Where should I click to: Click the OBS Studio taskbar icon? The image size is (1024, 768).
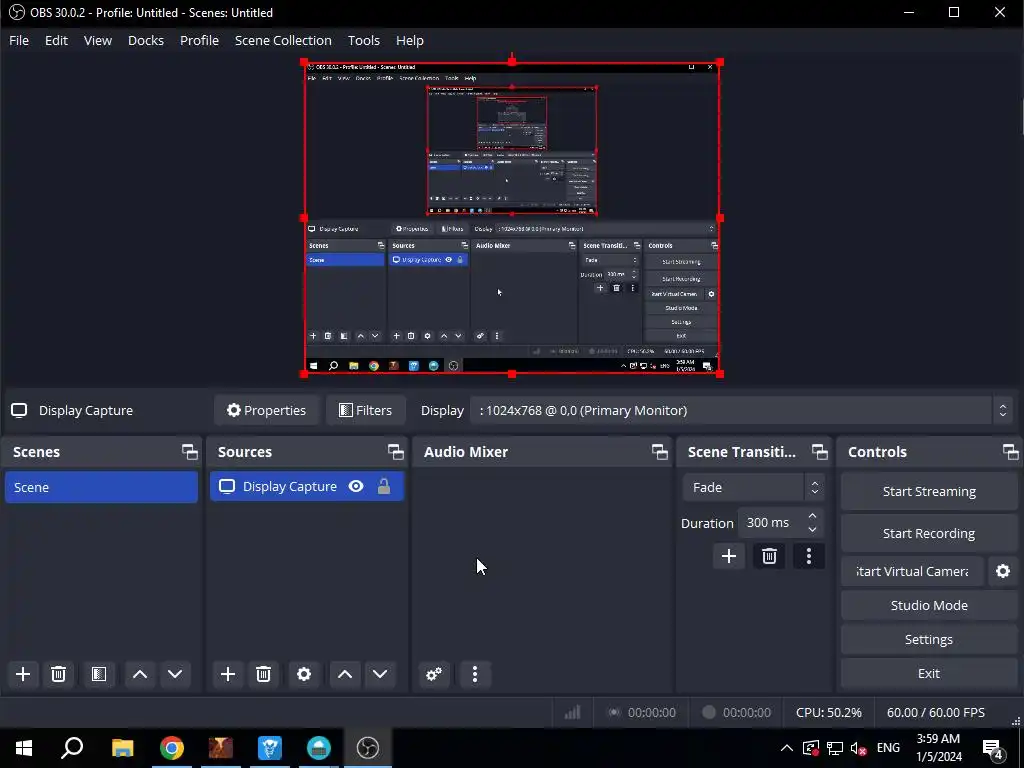tap(368, 748)
